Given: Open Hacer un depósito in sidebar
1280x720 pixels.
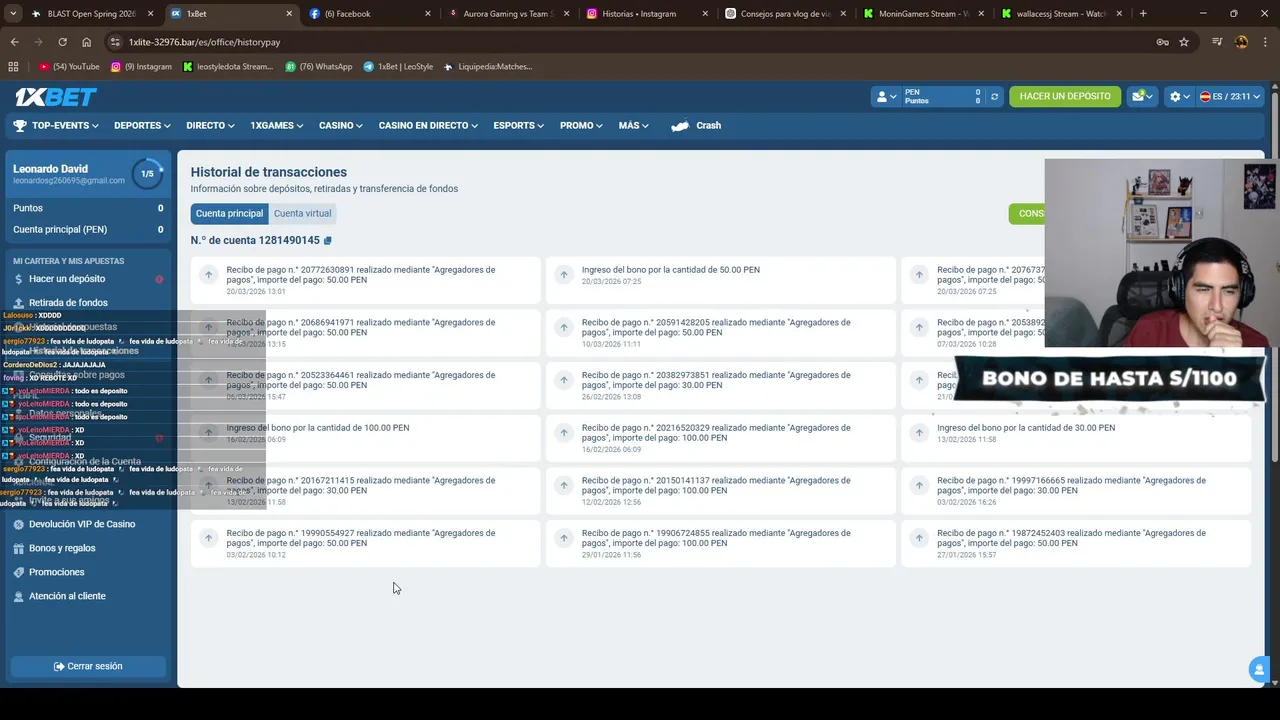Looking at the screenshot, I should point(67,279).
